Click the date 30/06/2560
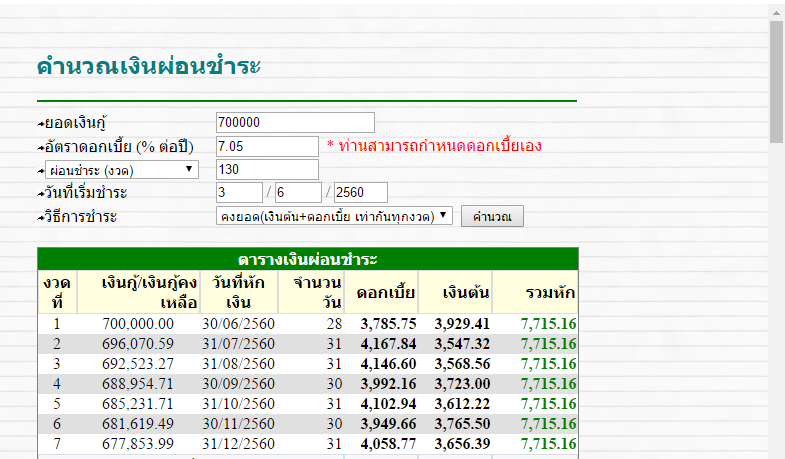 pos(238,324)
